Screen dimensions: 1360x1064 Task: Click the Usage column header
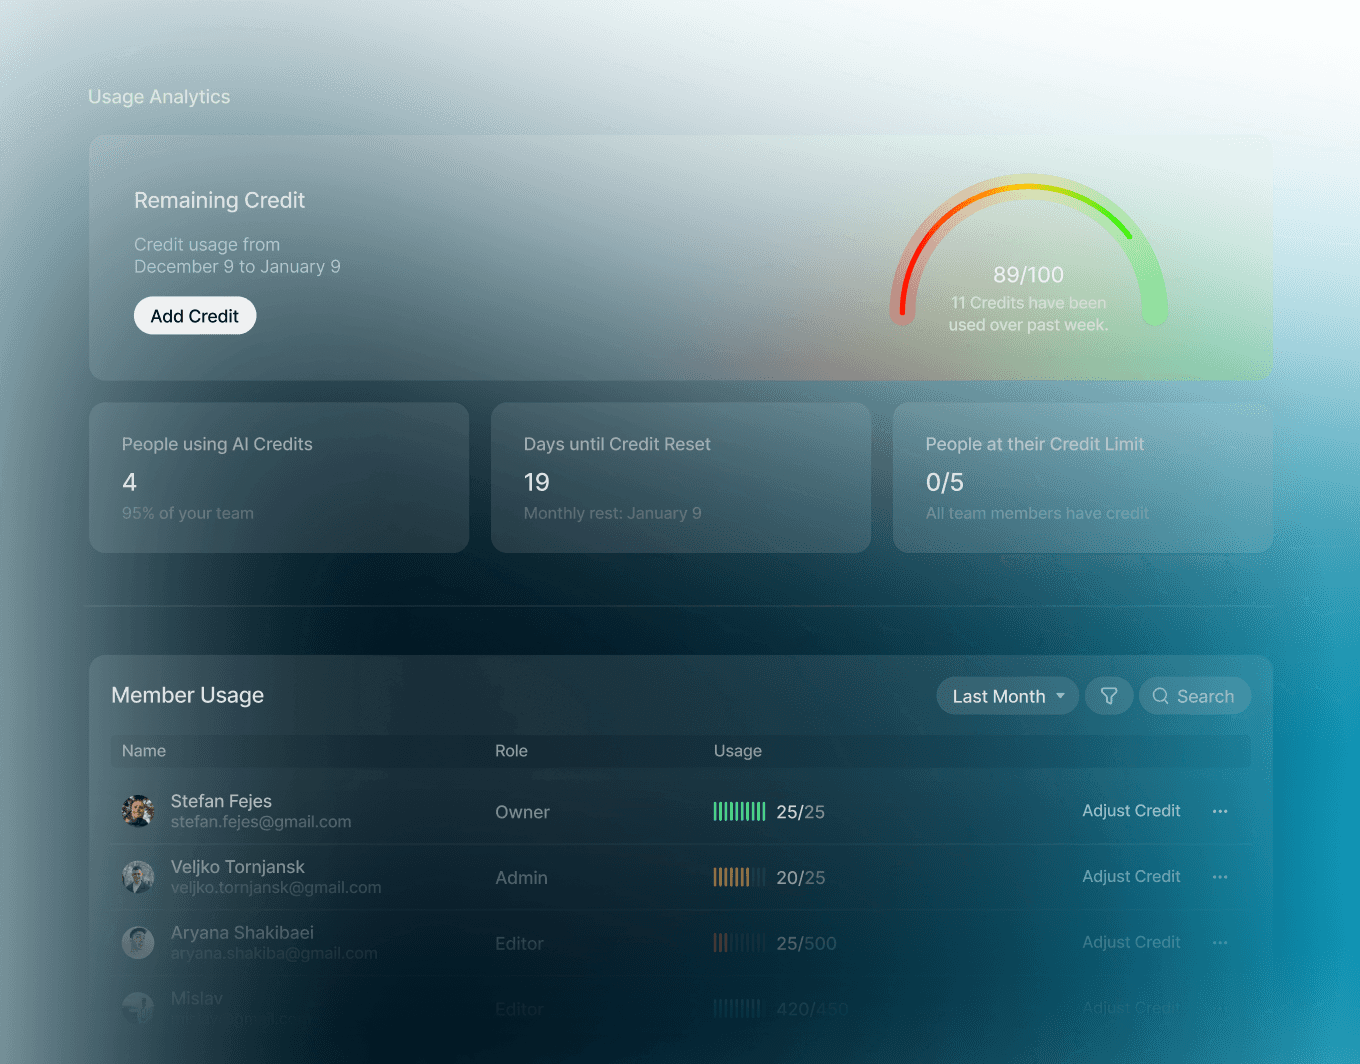coord(738,751)
